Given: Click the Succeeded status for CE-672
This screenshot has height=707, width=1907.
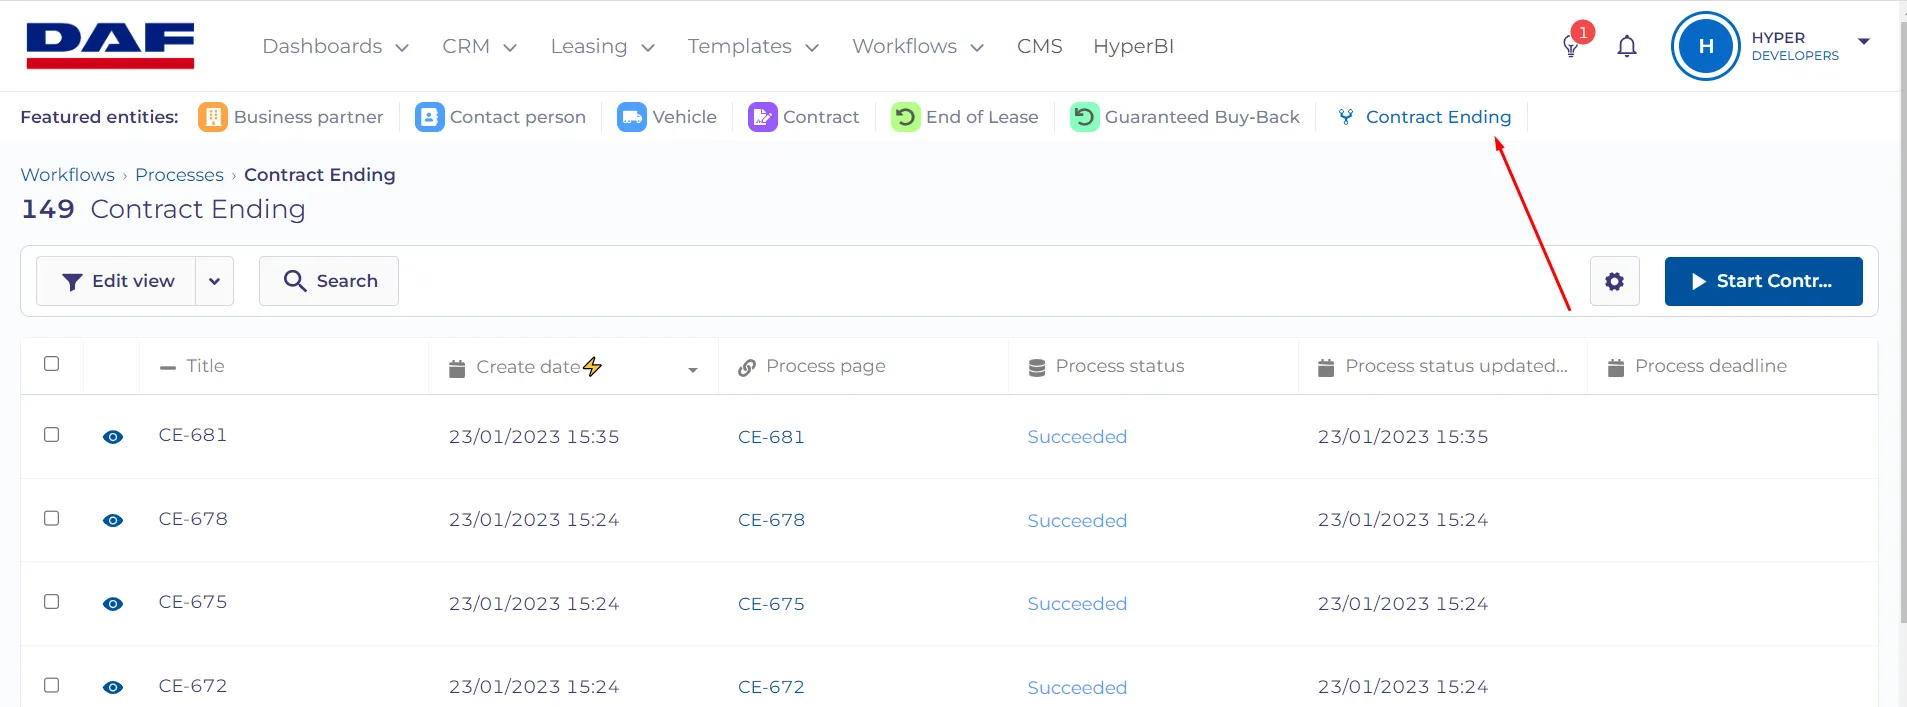Looking at the screenshot, I should point(1077,688).
